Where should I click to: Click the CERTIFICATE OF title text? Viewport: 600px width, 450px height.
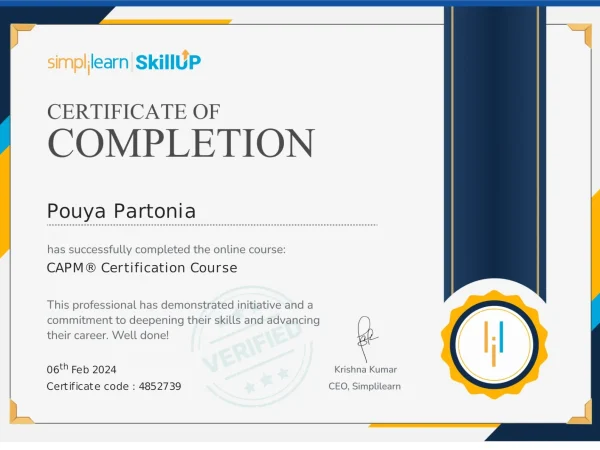point(134,111)
